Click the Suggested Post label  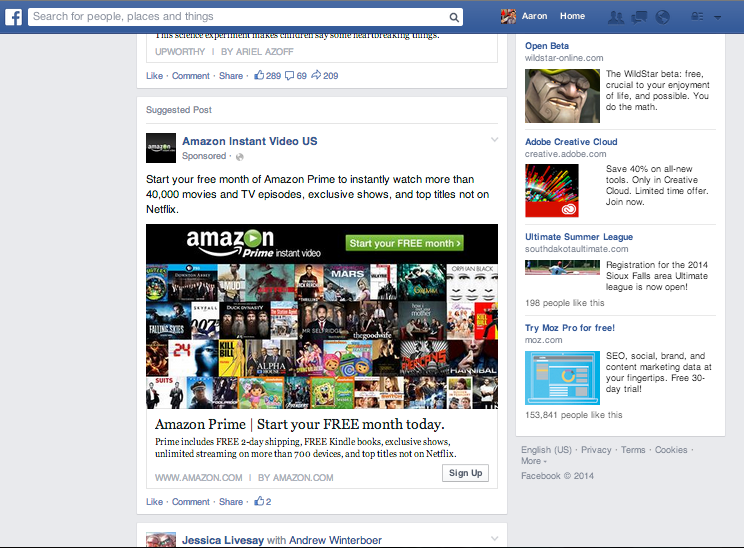click(178, 110)
